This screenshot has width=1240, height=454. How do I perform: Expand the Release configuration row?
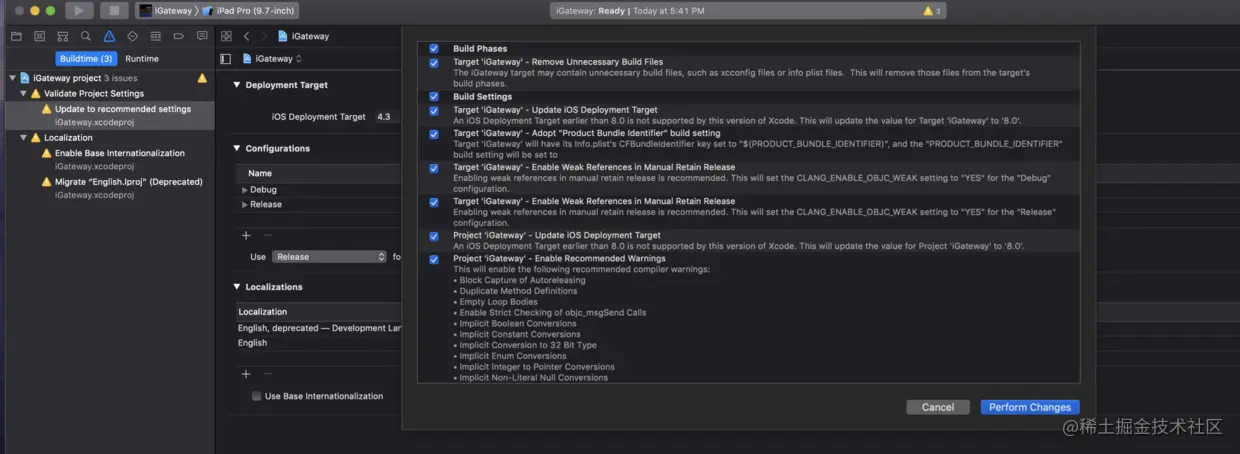(x=244, y=204)
